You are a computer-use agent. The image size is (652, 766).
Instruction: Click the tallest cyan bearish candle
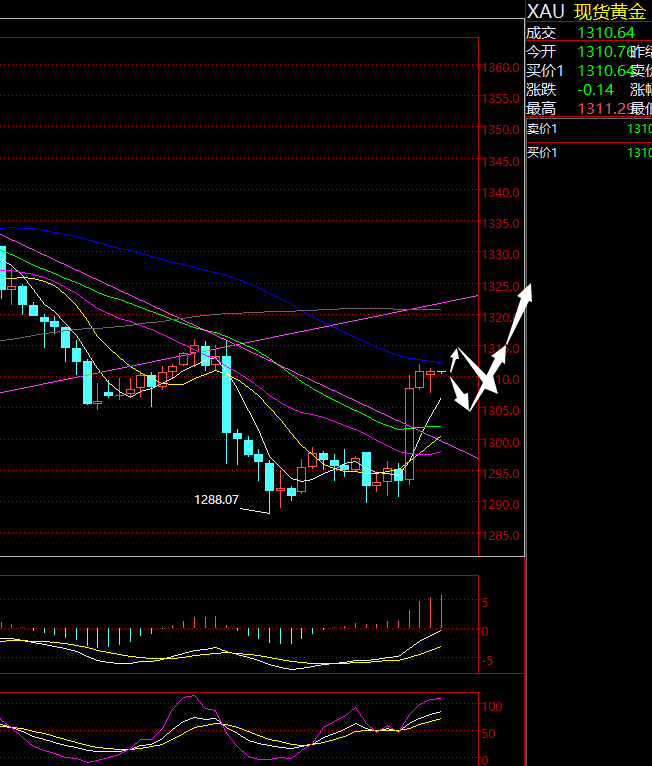click(x=227, y=395)
